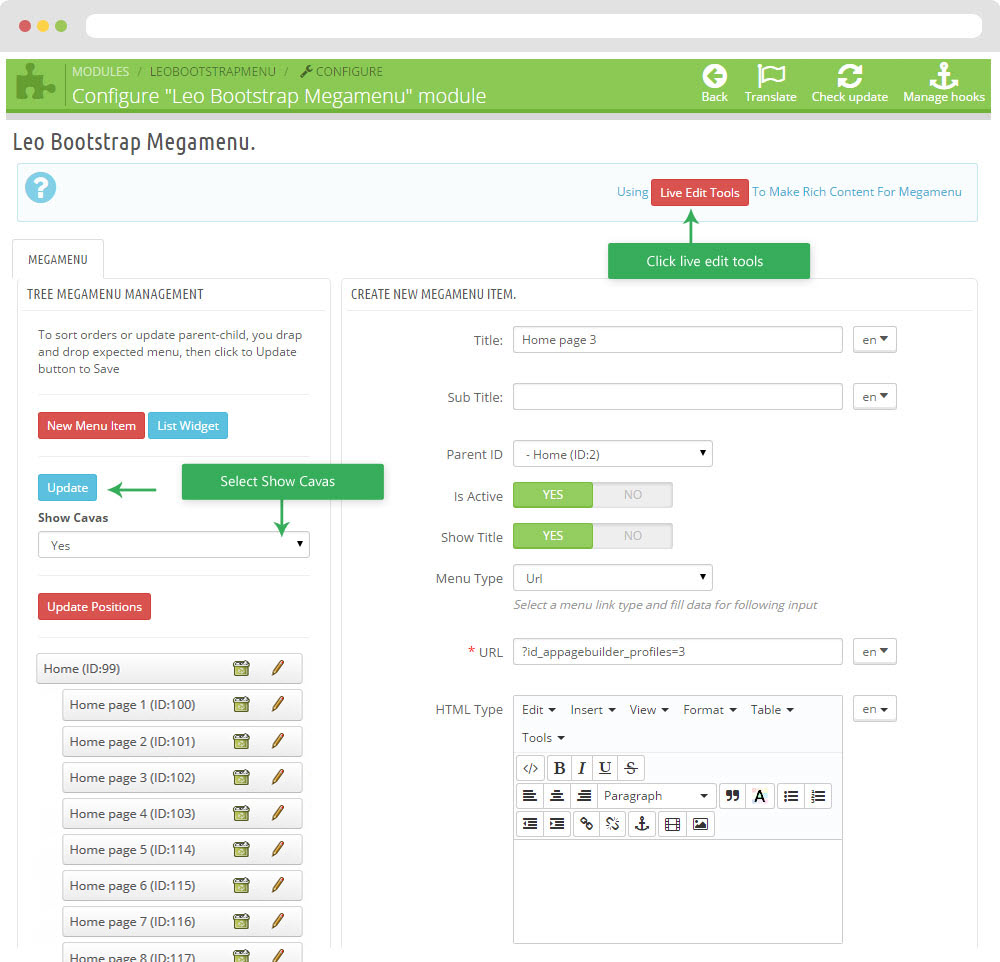
Task: Apply italic formatting in the editor
Action: tap(582, 768)
